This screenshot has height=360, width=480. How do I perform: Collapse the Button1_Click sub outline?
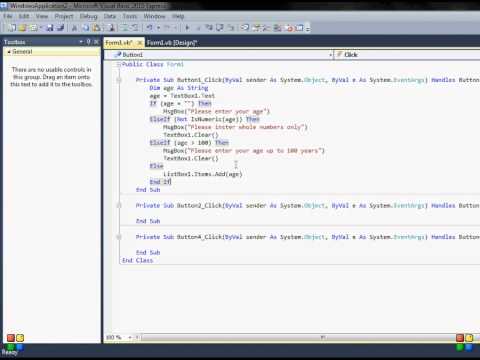point(119,80)
